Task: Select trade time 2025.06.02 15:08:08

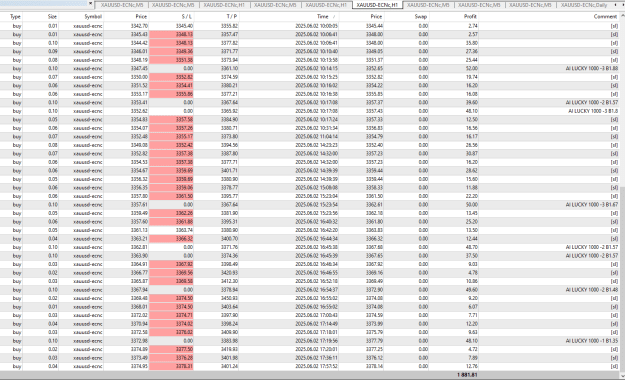Action: coord(316,188)
